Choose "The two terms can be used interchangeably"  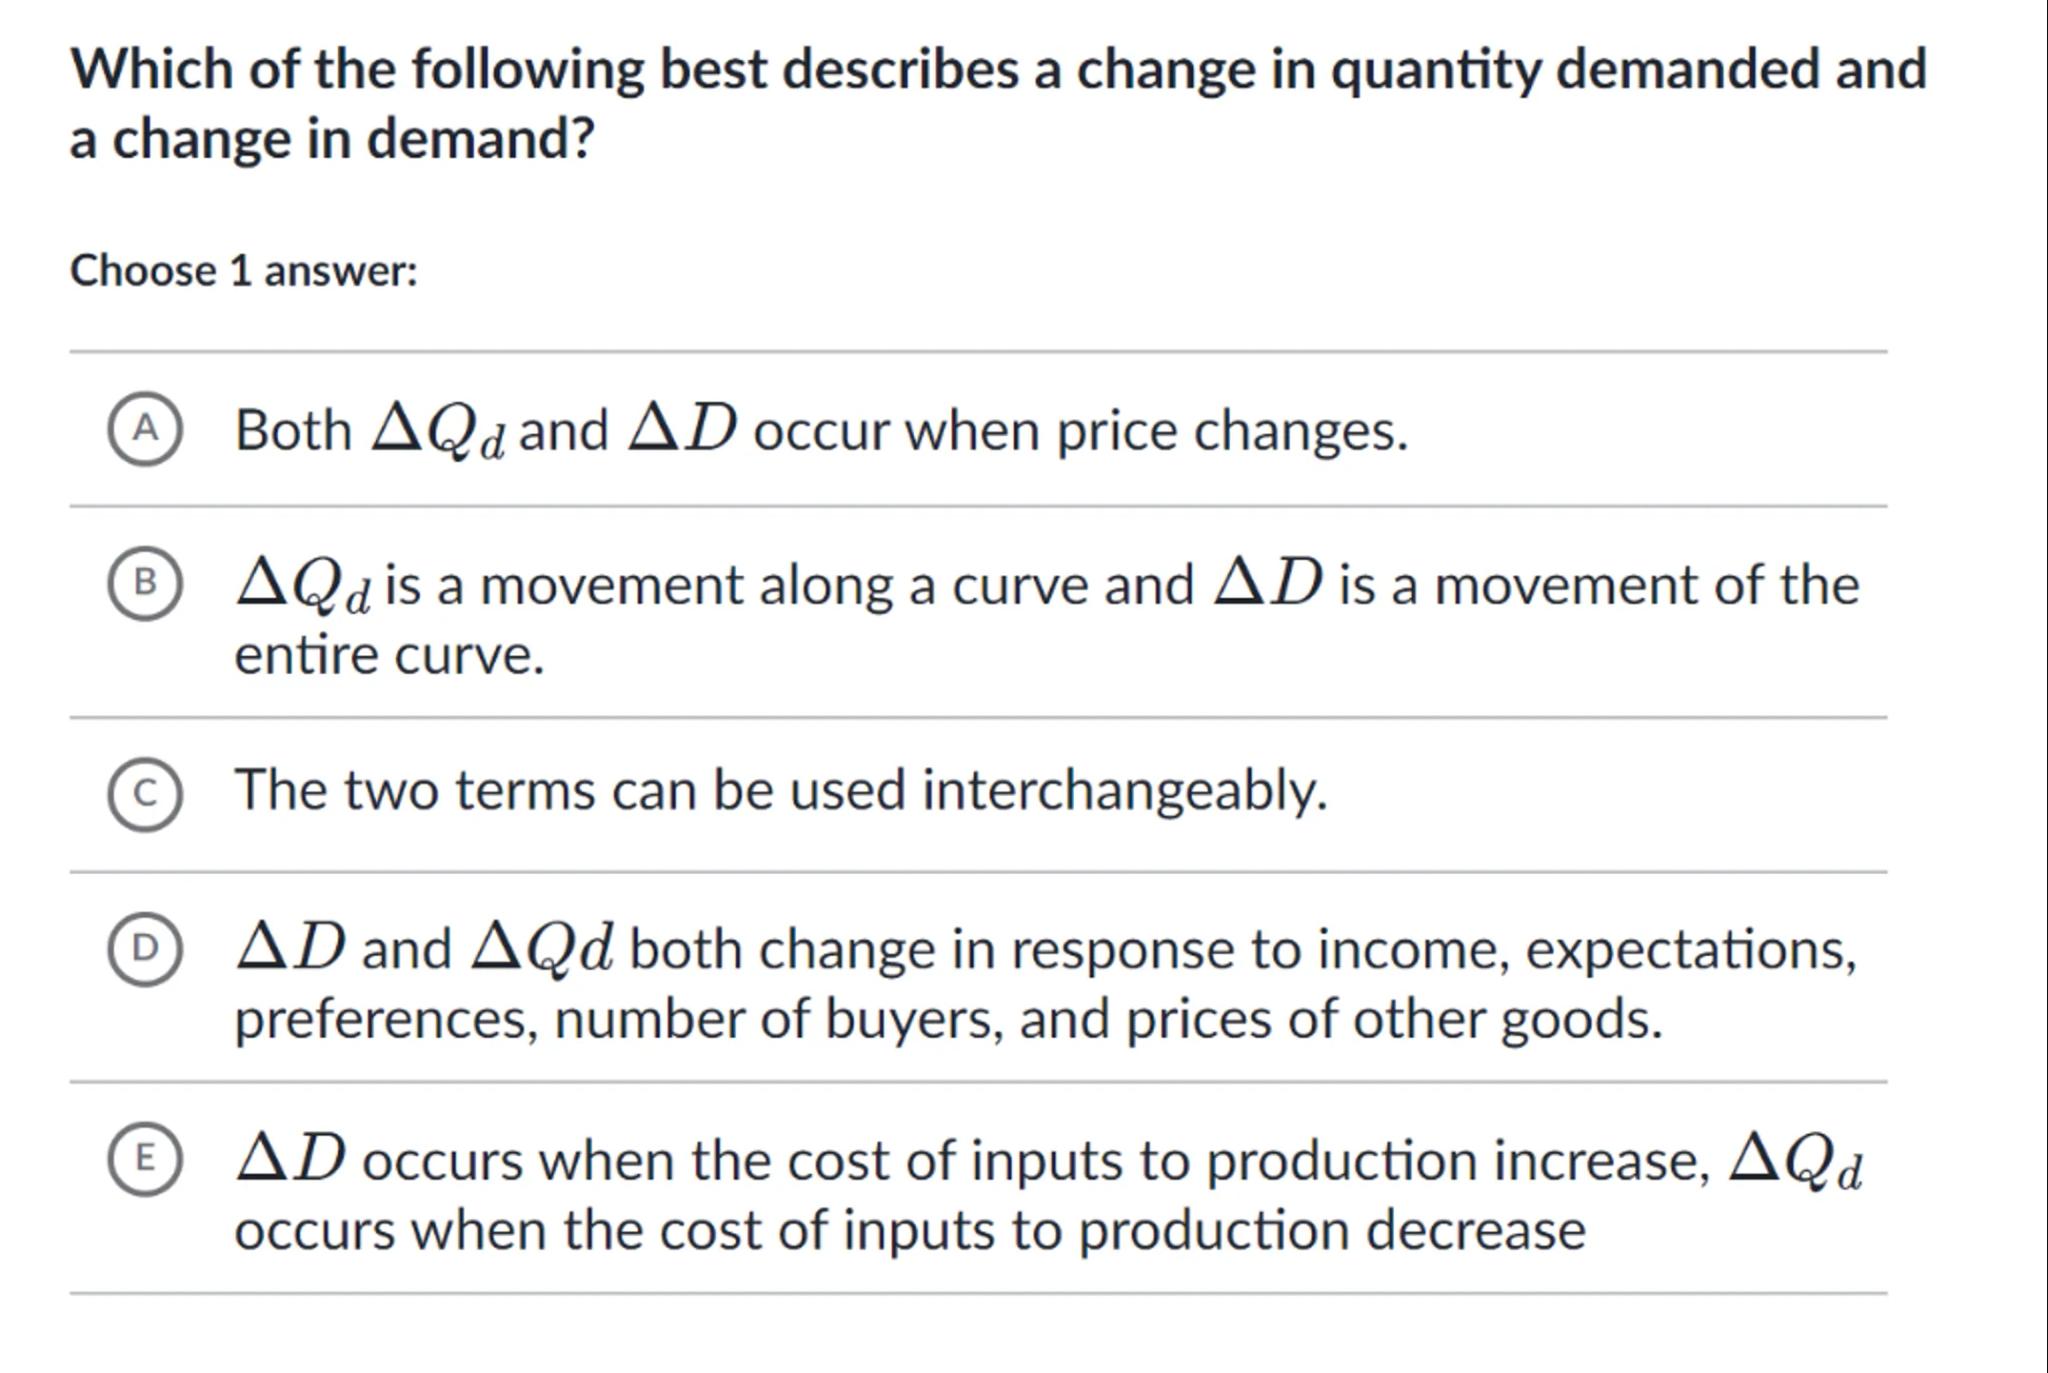click(x=781, y=790)
